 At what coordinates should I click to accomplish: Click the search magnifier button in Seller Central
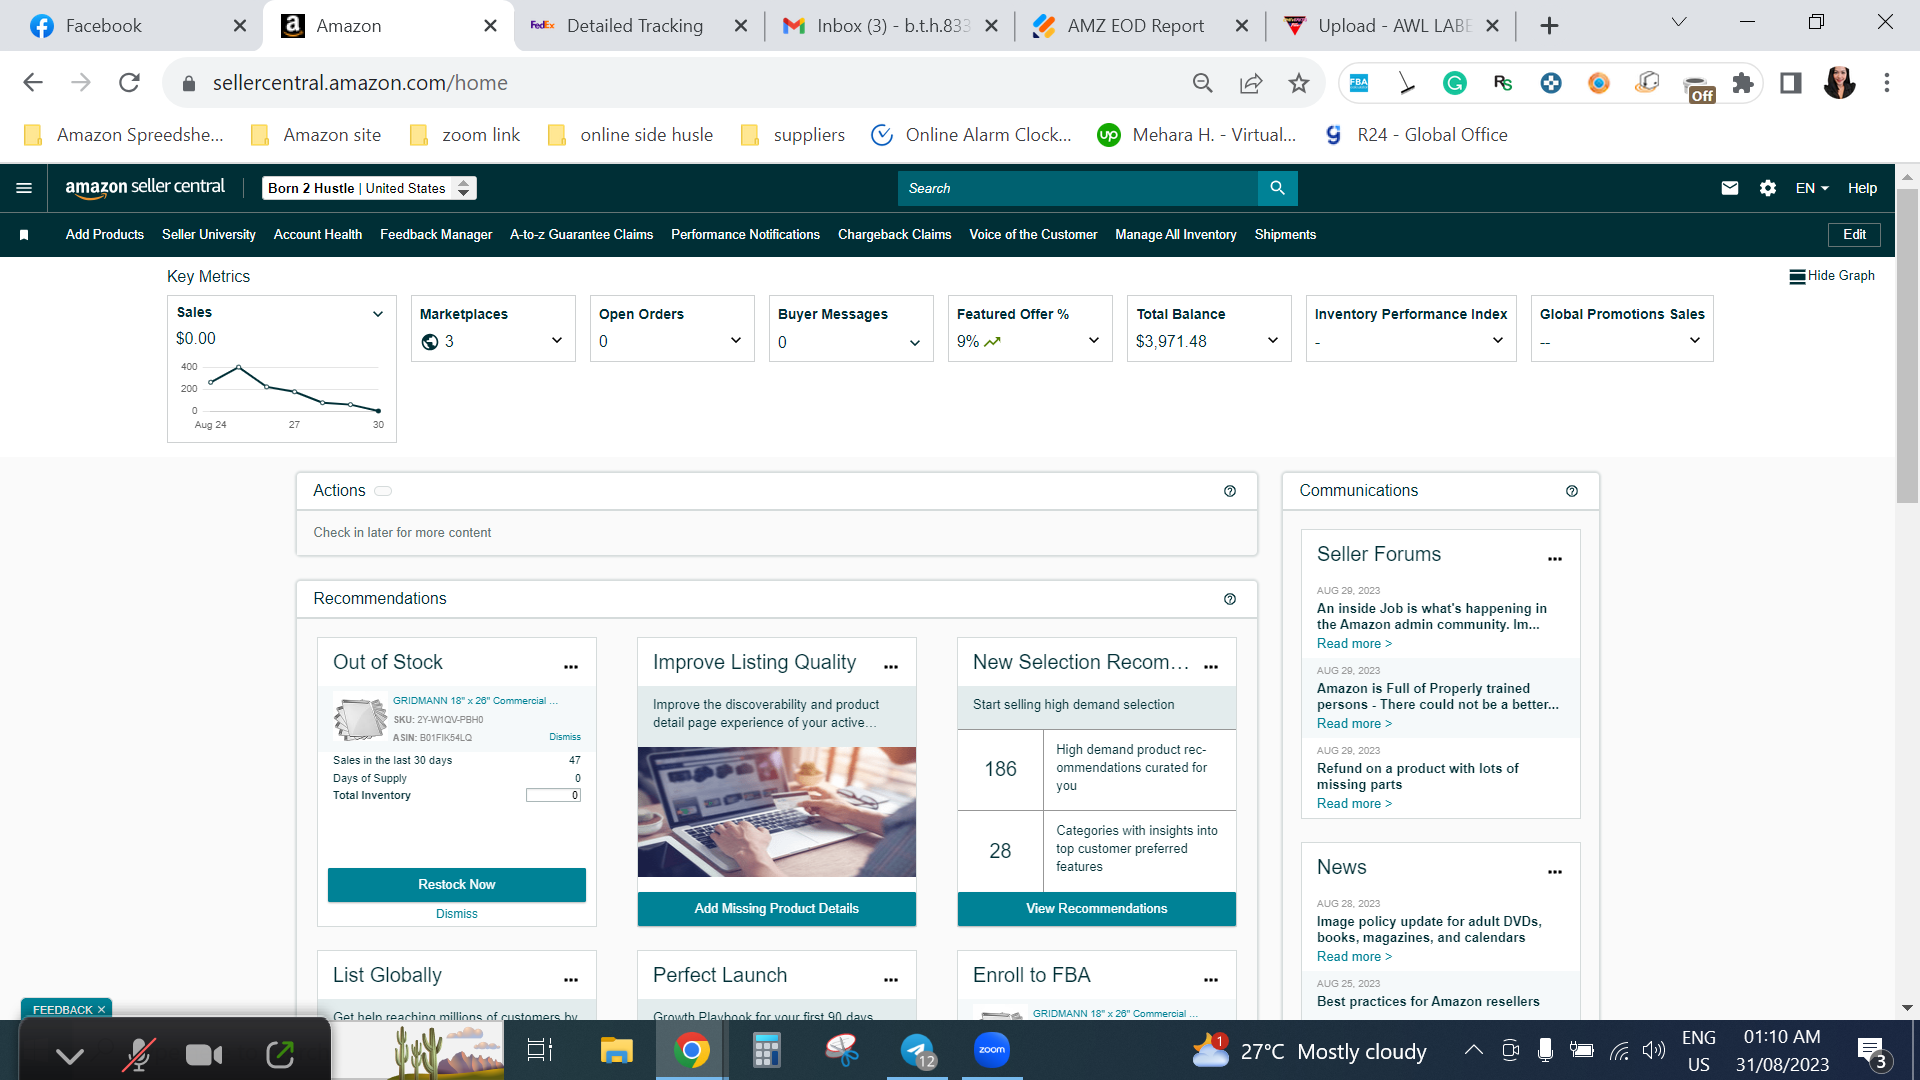click(1277, 188)
